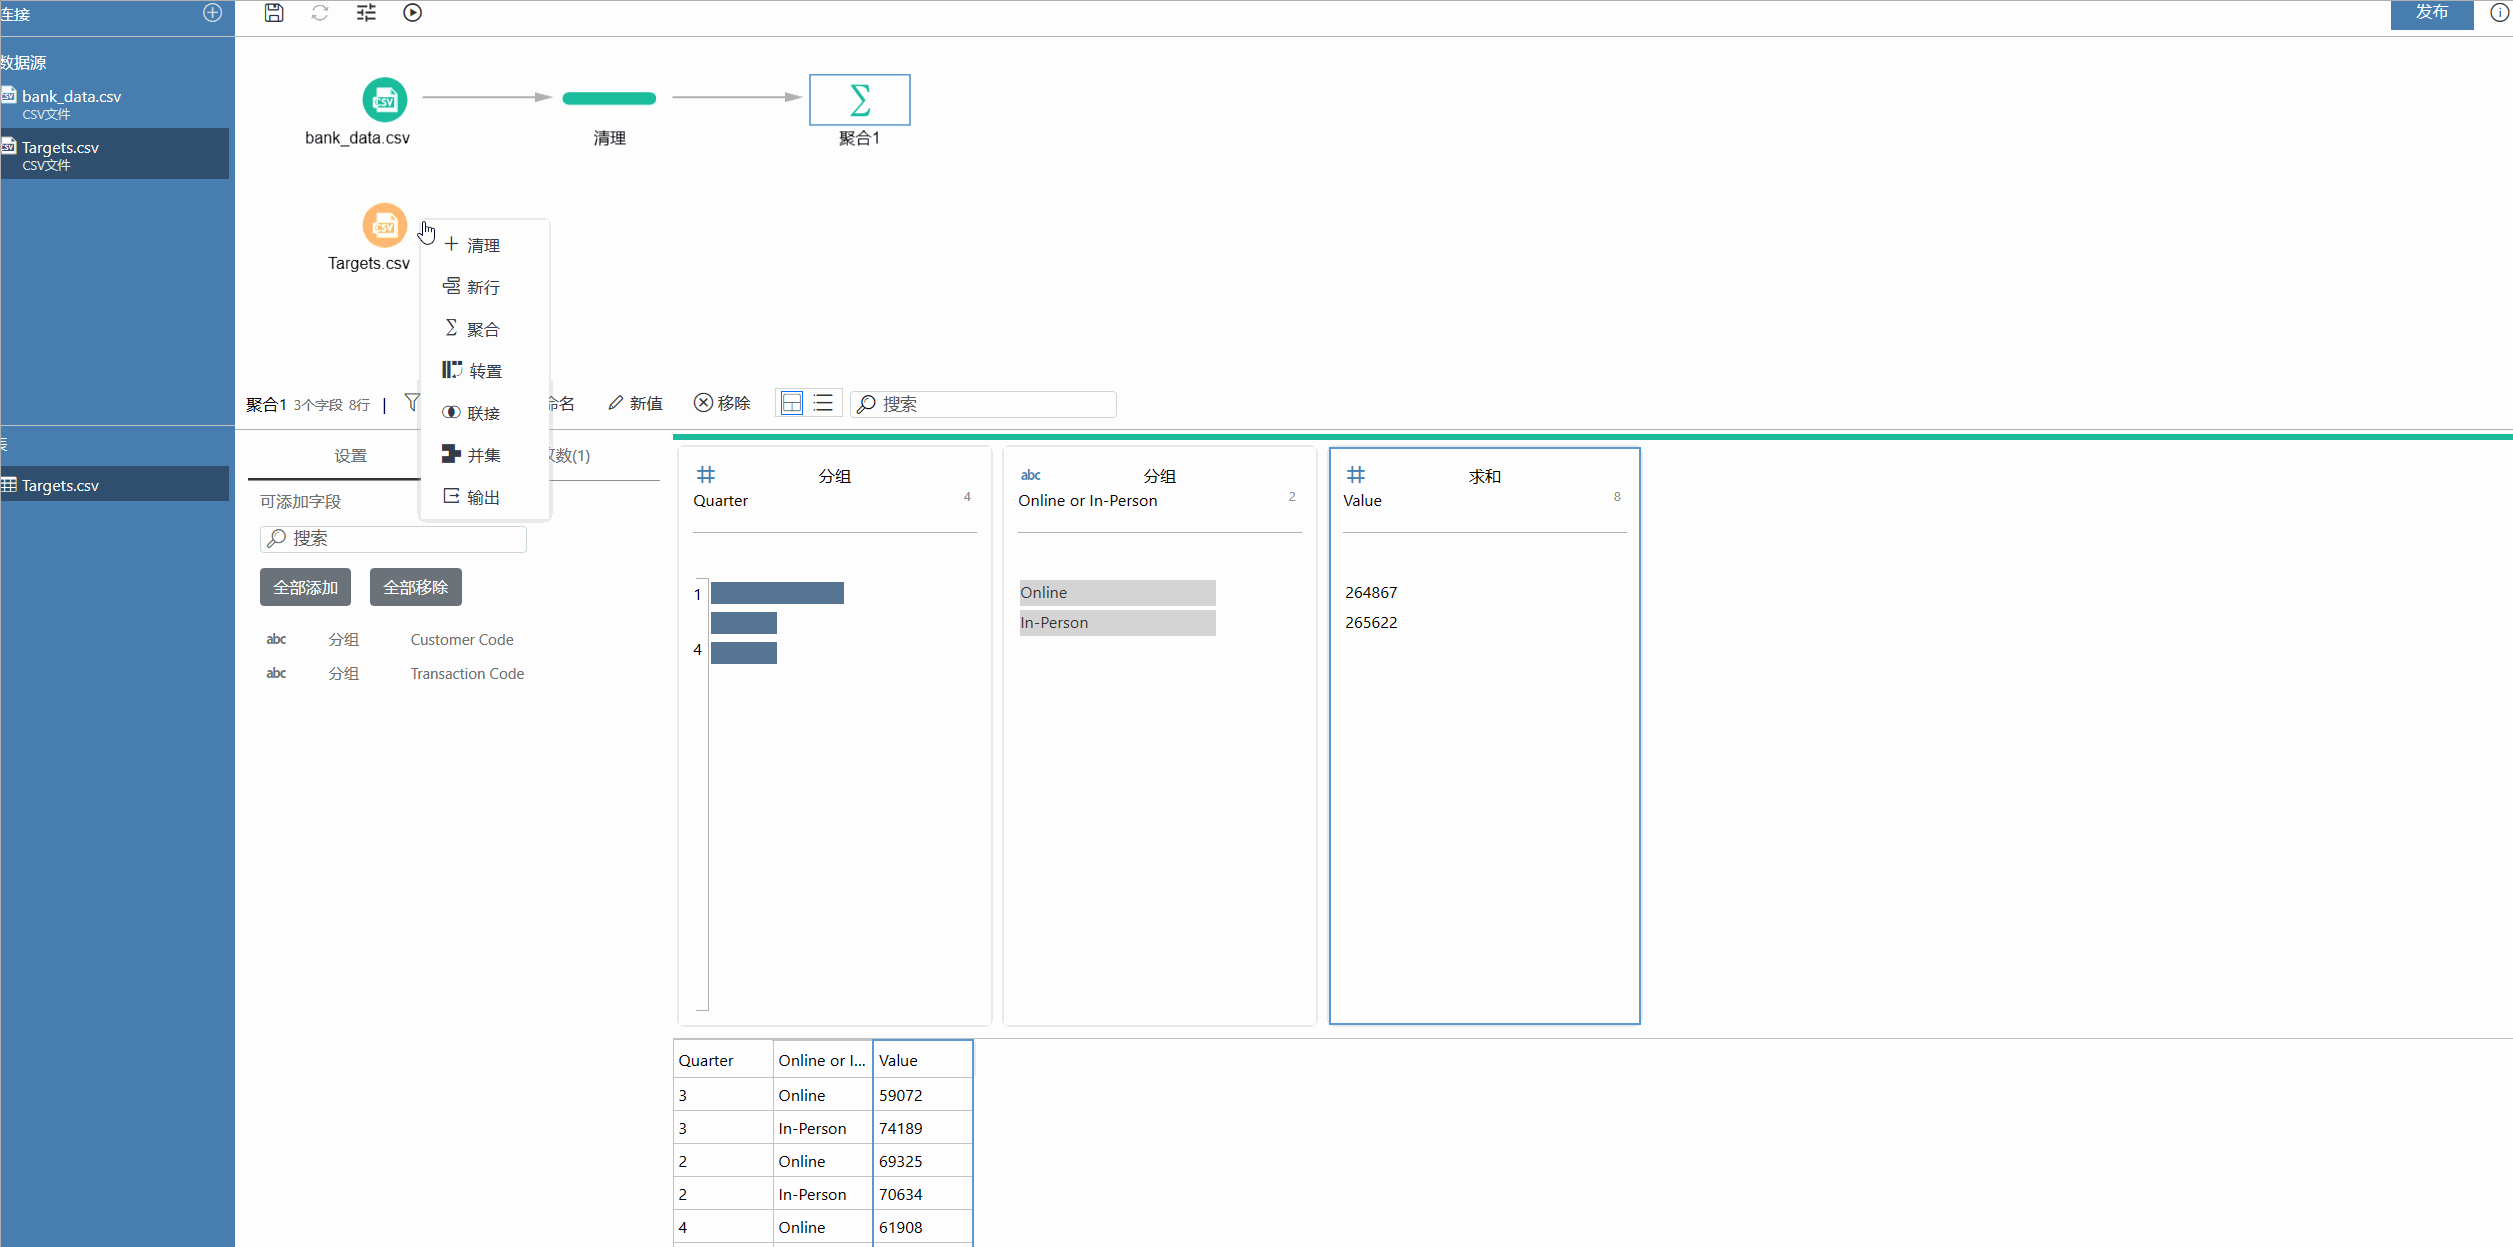Open 分组 dropdown for Transaction Code

[x=344, y=674]
